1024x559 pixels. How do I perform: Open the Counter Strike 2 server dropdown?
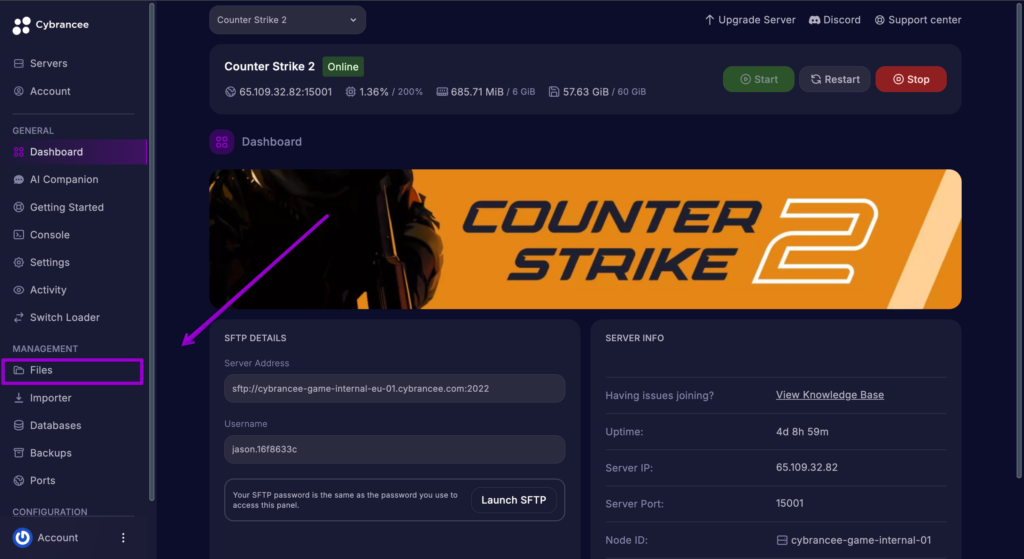coord(287,20)
